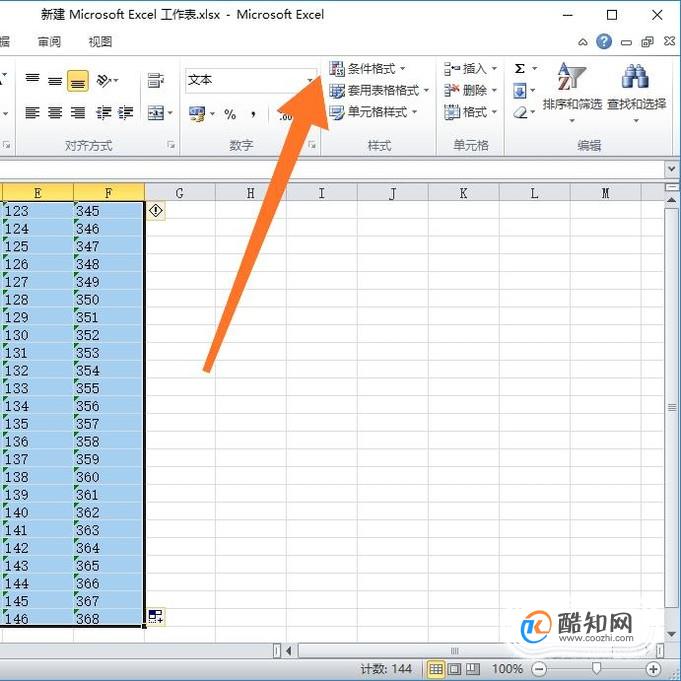Click zoom in plus button

coord(653,669)
